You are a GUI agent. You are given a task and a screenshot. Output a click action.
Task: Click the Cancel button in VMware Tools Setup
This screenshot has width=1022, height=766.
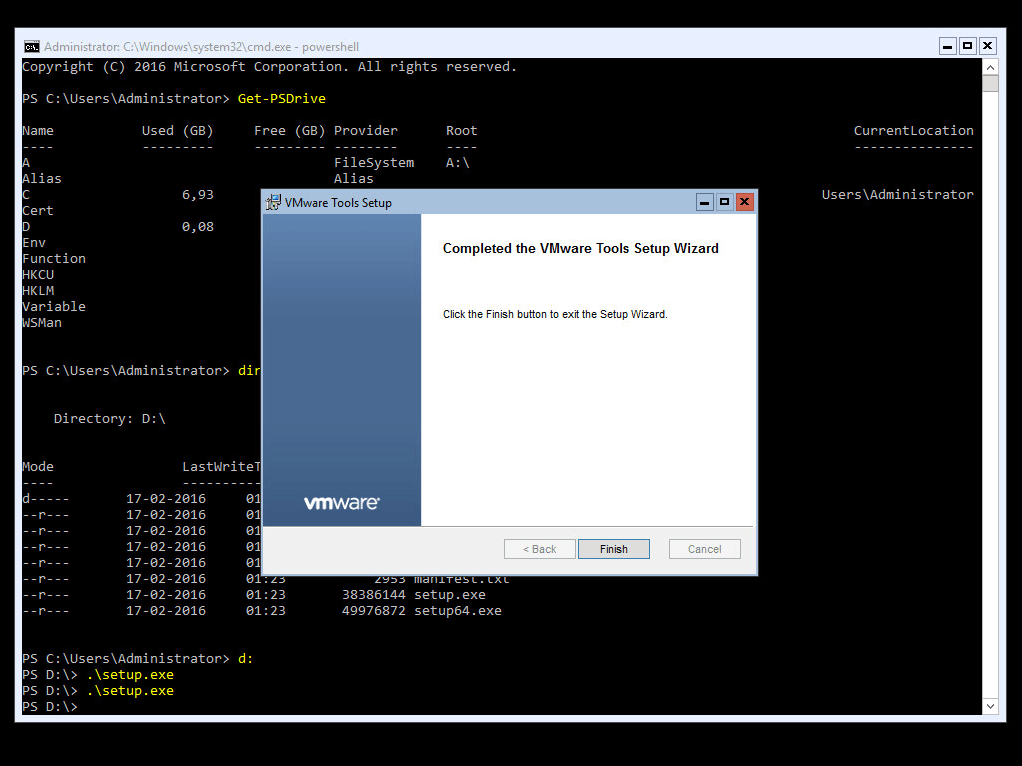[705, 549]
